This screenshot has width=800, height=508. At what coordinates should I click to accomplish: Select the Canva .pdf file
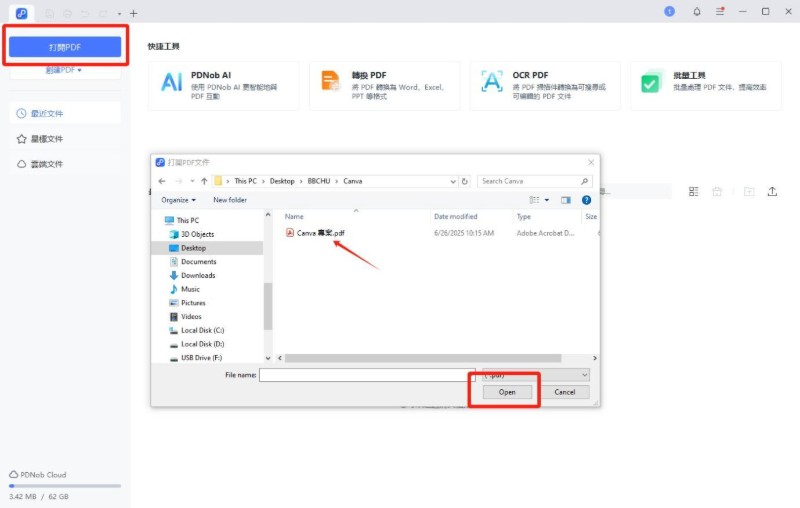tap(315, 233)
